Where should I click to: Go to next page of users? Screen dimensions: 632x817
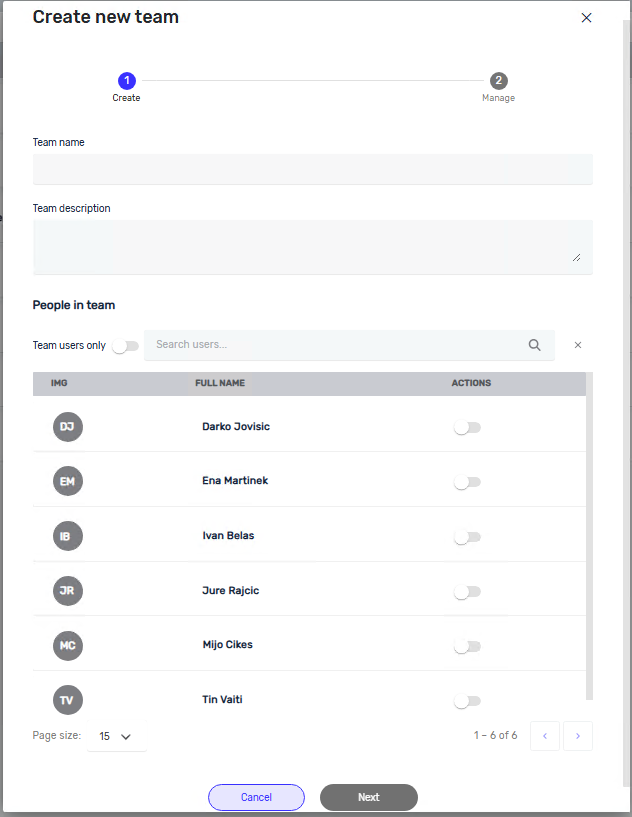[578, 737]
